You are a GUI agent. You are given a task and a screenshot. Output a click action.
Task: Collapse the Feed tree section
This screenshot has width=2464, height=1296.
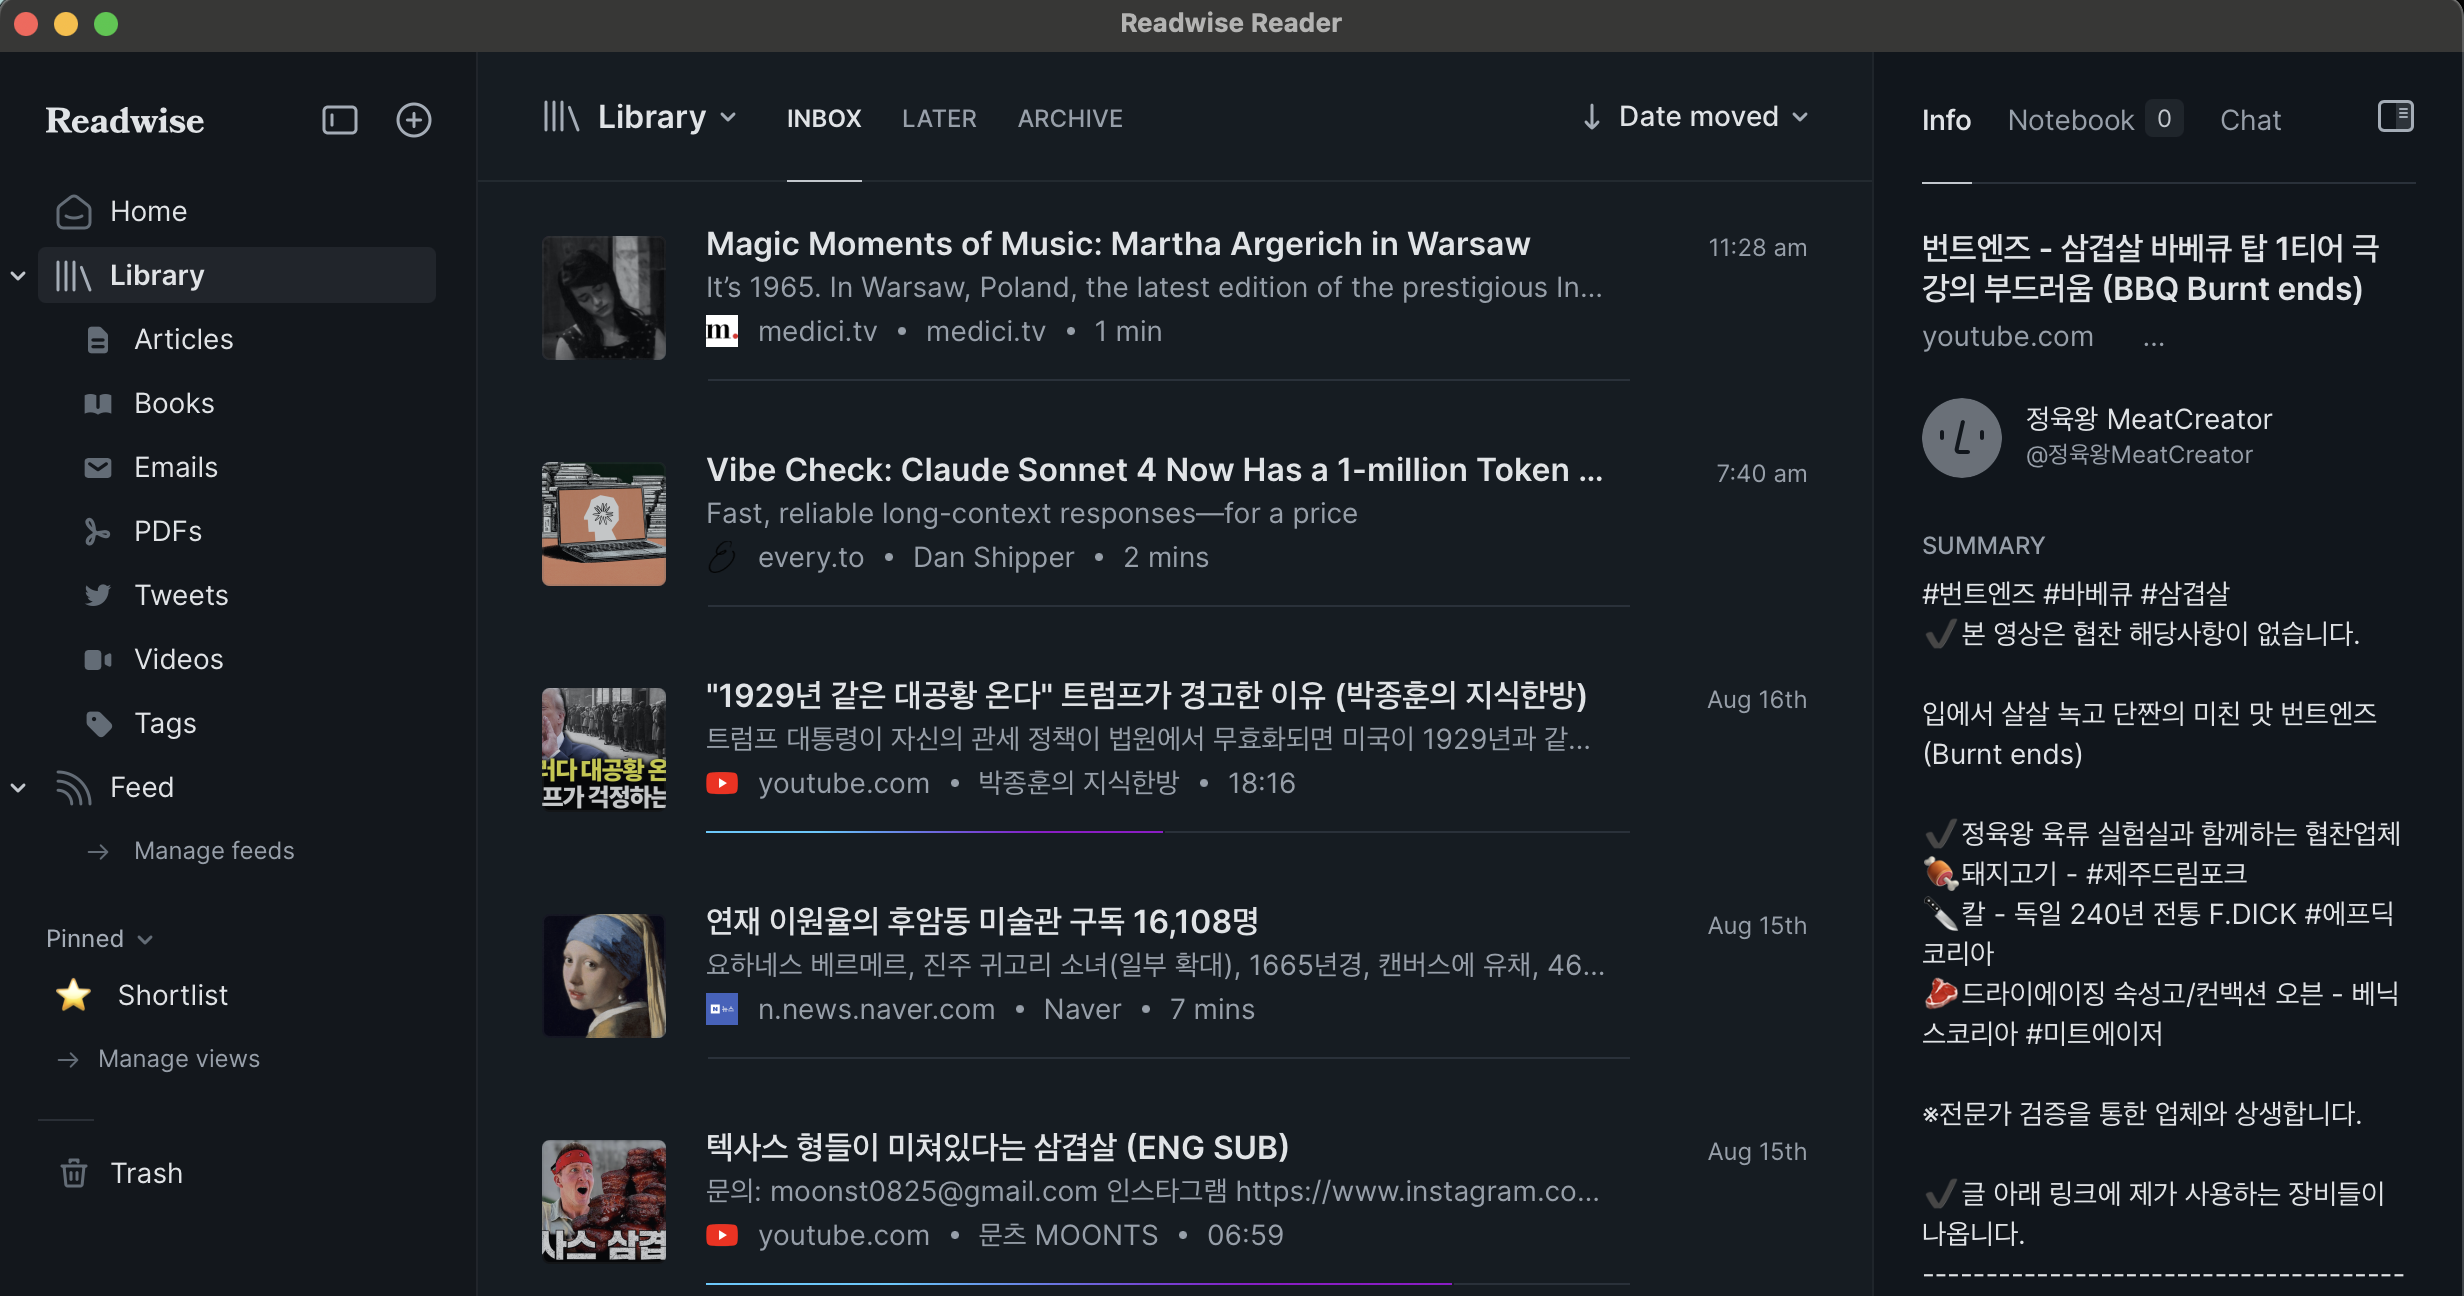pyautogui.click(x=18, y=787)
